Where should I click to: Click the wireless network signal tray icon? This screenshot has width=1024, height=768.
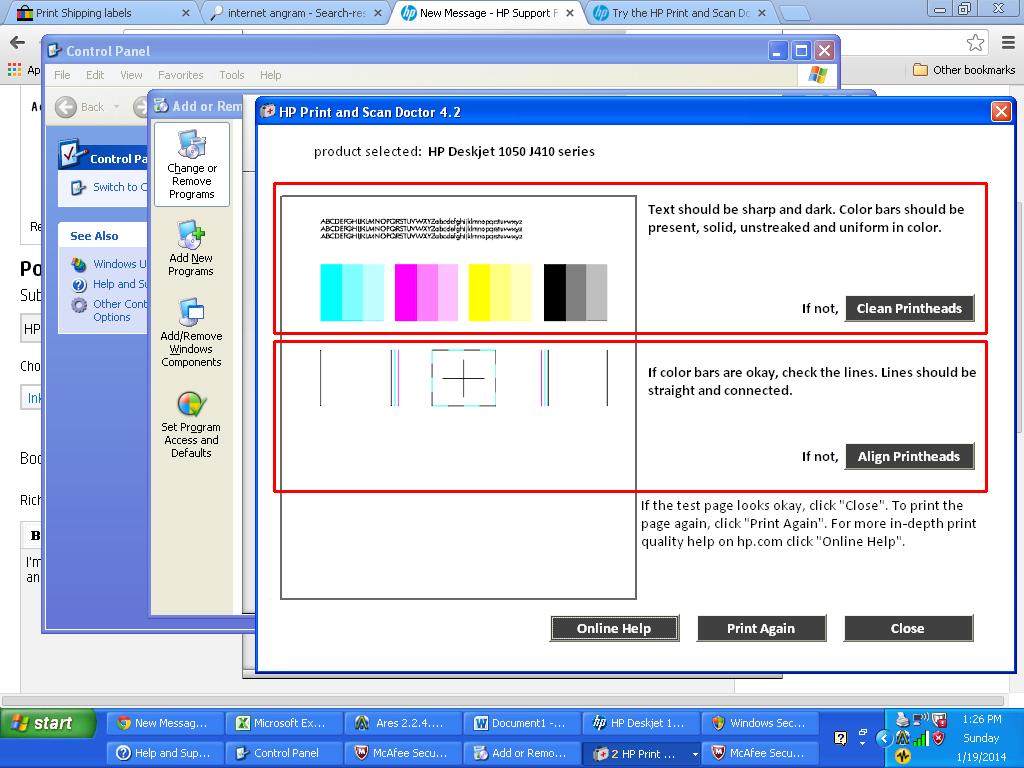(x=921, y=738)
